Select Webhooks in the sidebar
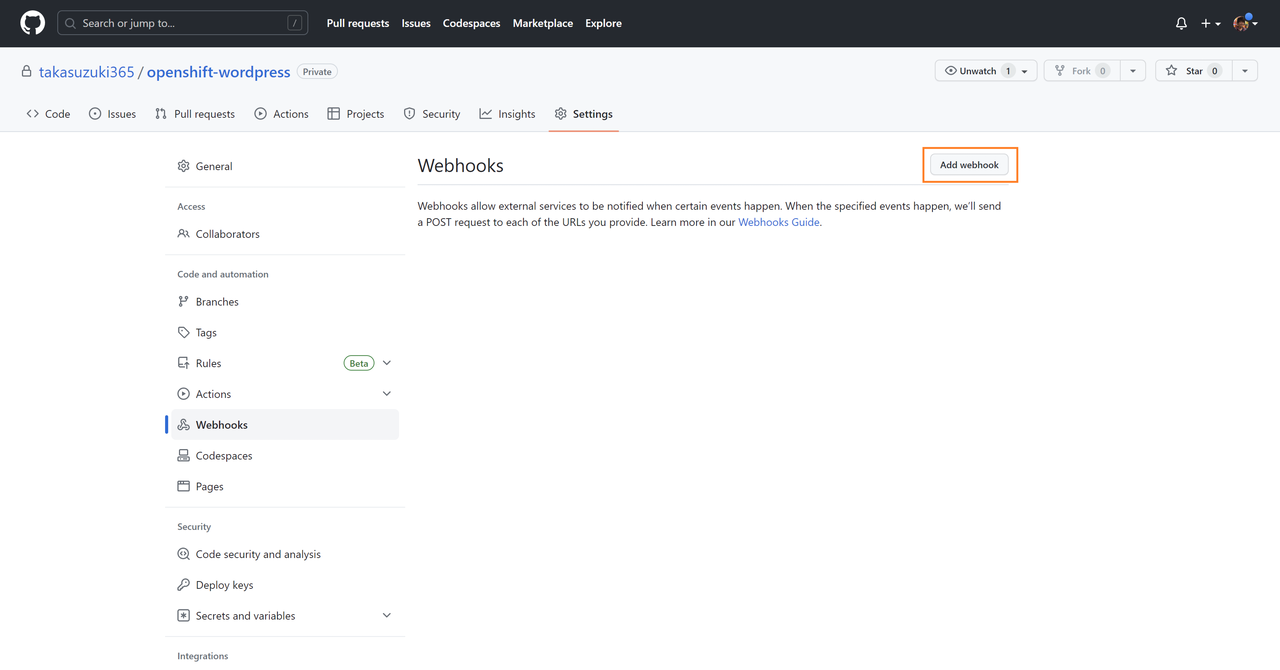The width and height of the screenshot is (1280, 670). [x=285, y=425]
